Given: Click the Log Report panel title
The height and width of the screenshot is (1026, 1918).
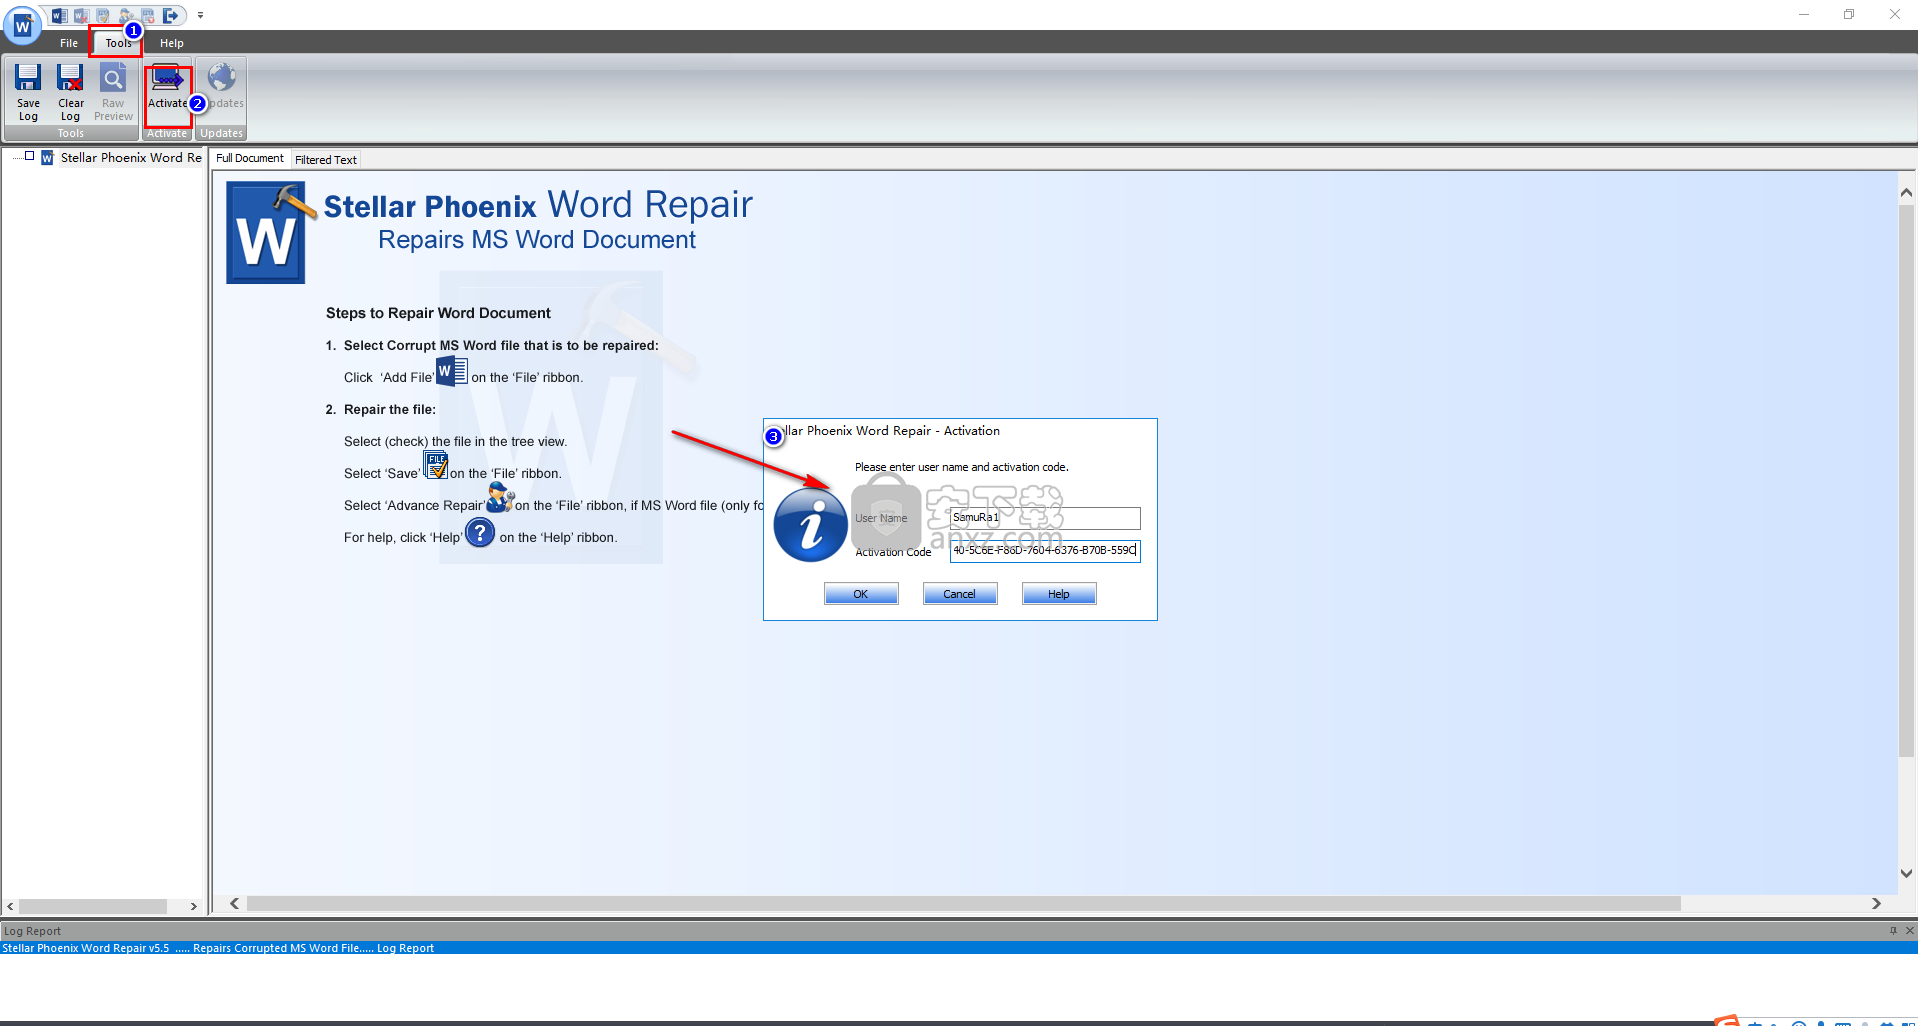Looking at the screenshot, I should pos(32,931).
